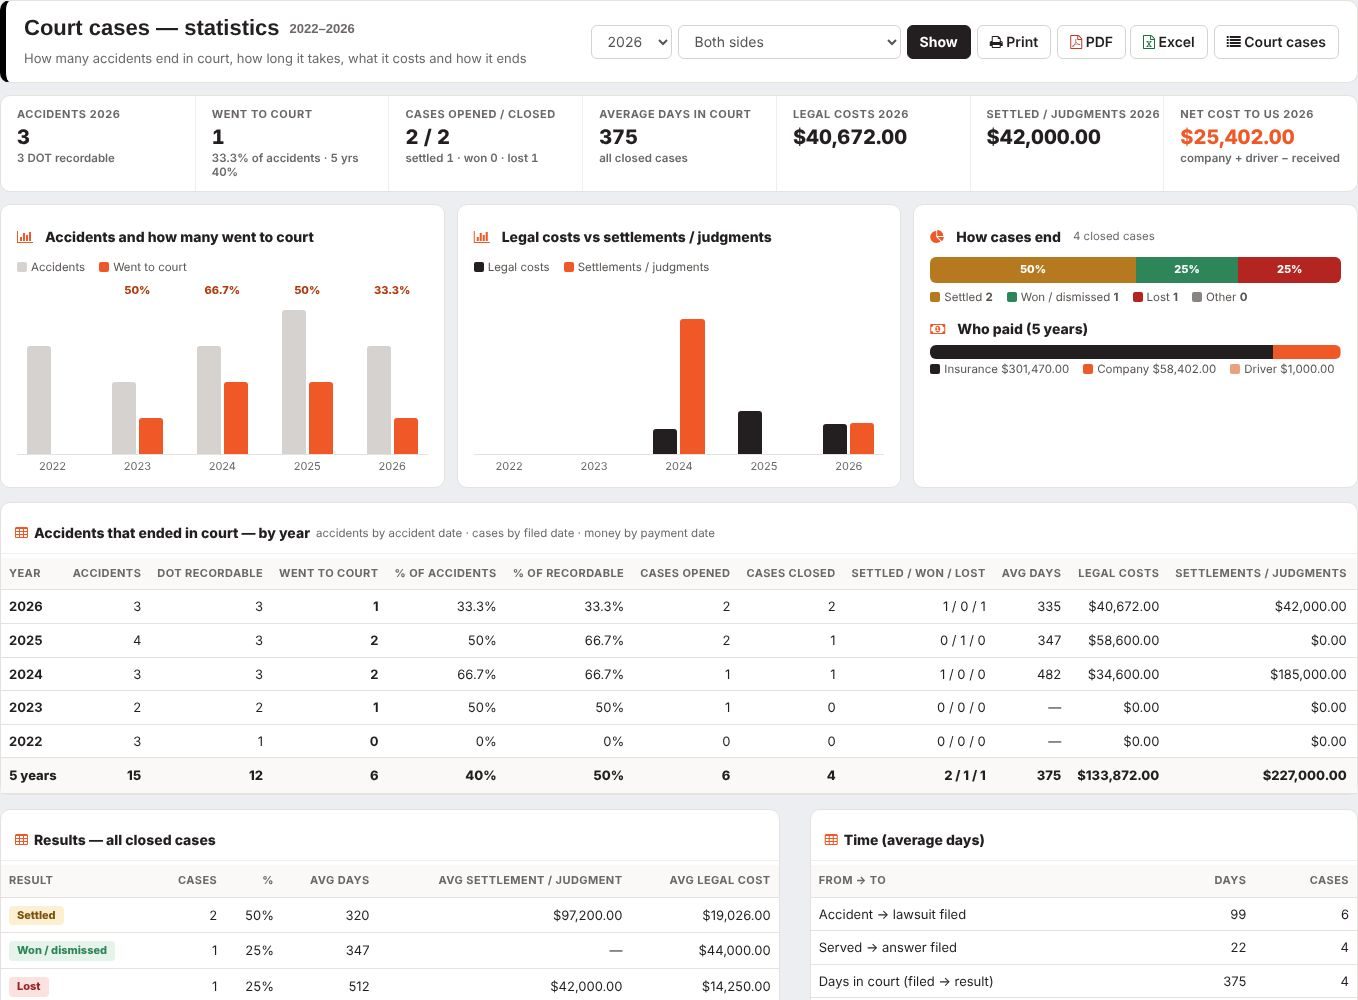The width and height of the screenshot is (1358, 1000).
Task: Click the Served → answer filed row
Action: tap(1083, 947)
